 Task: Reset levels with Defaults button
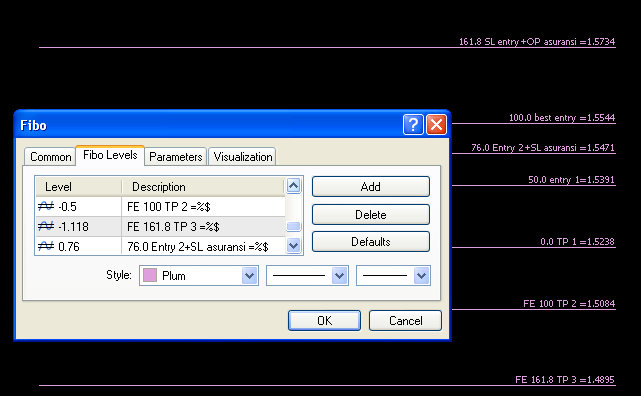click(371, 242)
